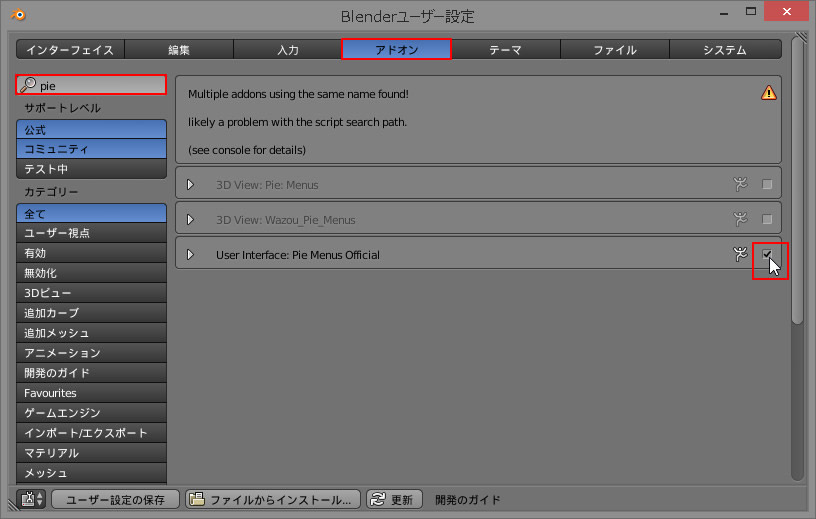816x519 pixels.
Task: Open the テーマ tab
Action: [x=506, y=49]
